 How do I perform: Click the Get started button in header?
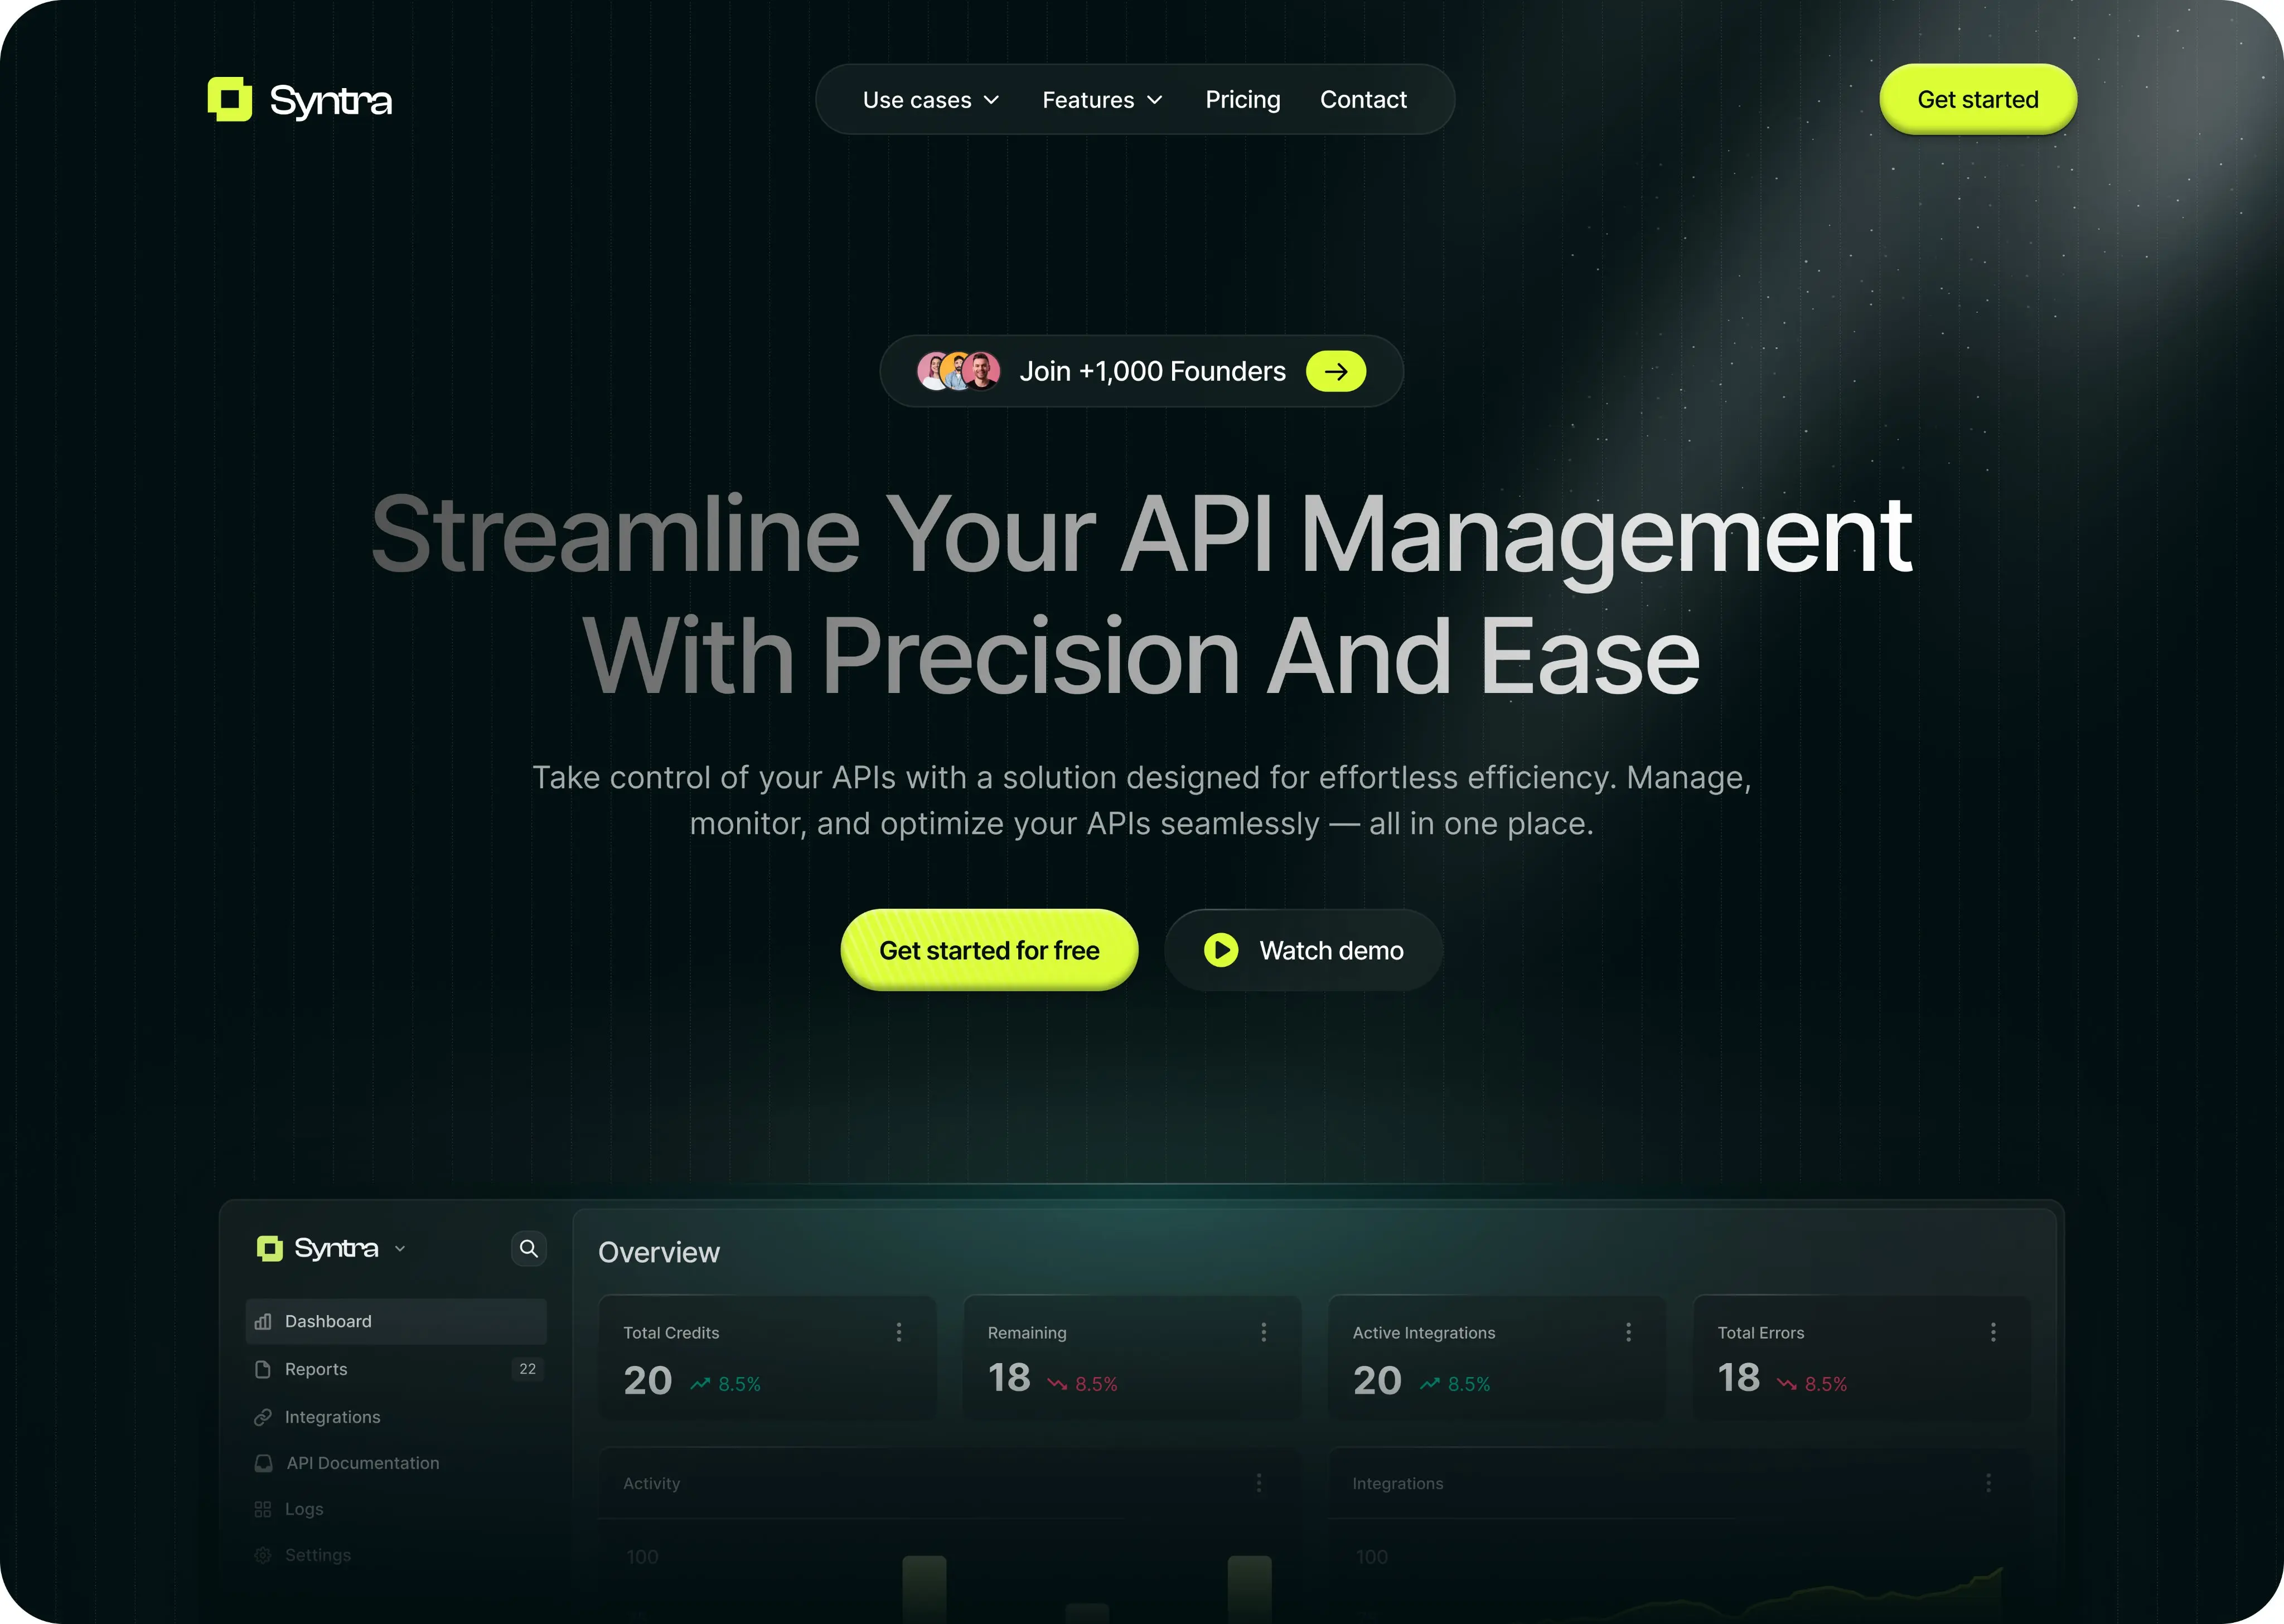coord(1977,99)
